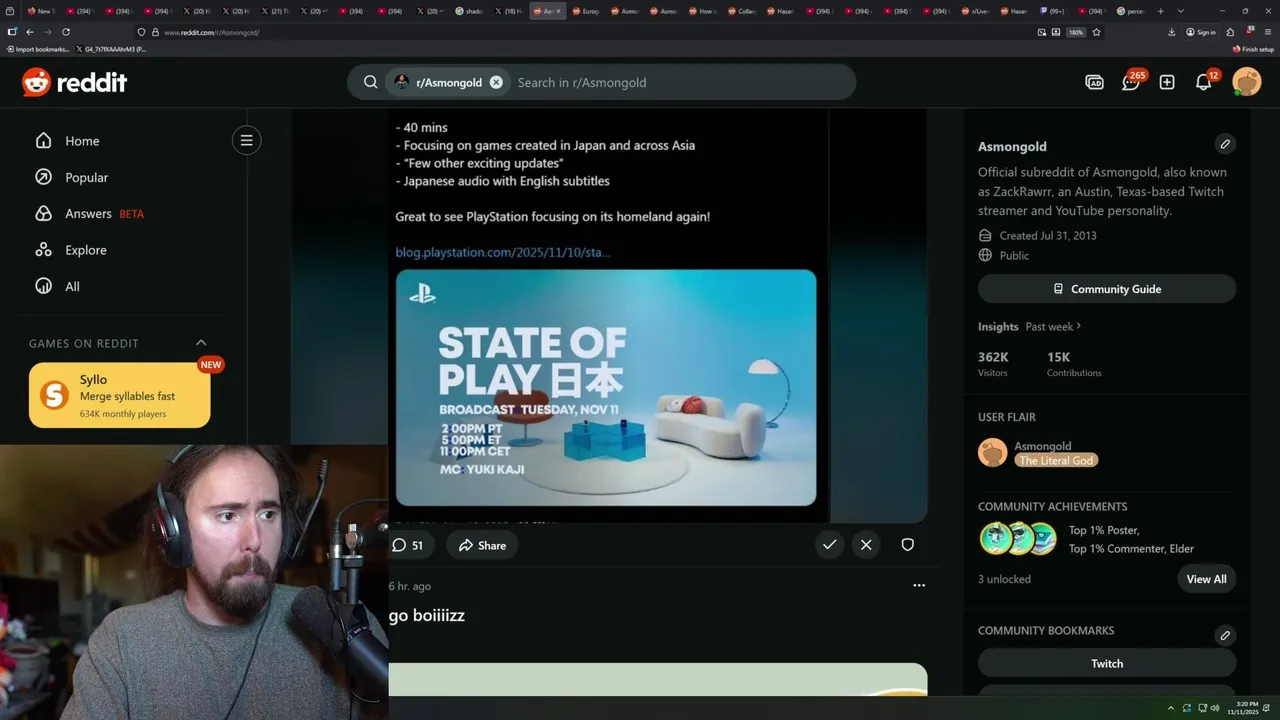Image resolution: width=1280 pixels, height=720 pixels.
Task: Approve the post with checkmark icon
Action: pyautogui.click(x=829, y=545)
